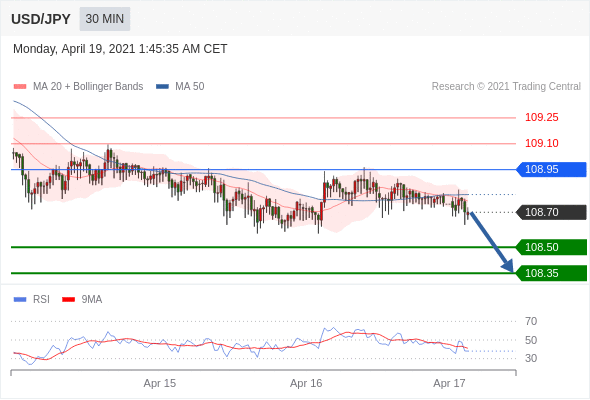This screenshot has width=590, height=400.
Task: Select the green 108.50 support price tag
Action: [x=551, y=247]
